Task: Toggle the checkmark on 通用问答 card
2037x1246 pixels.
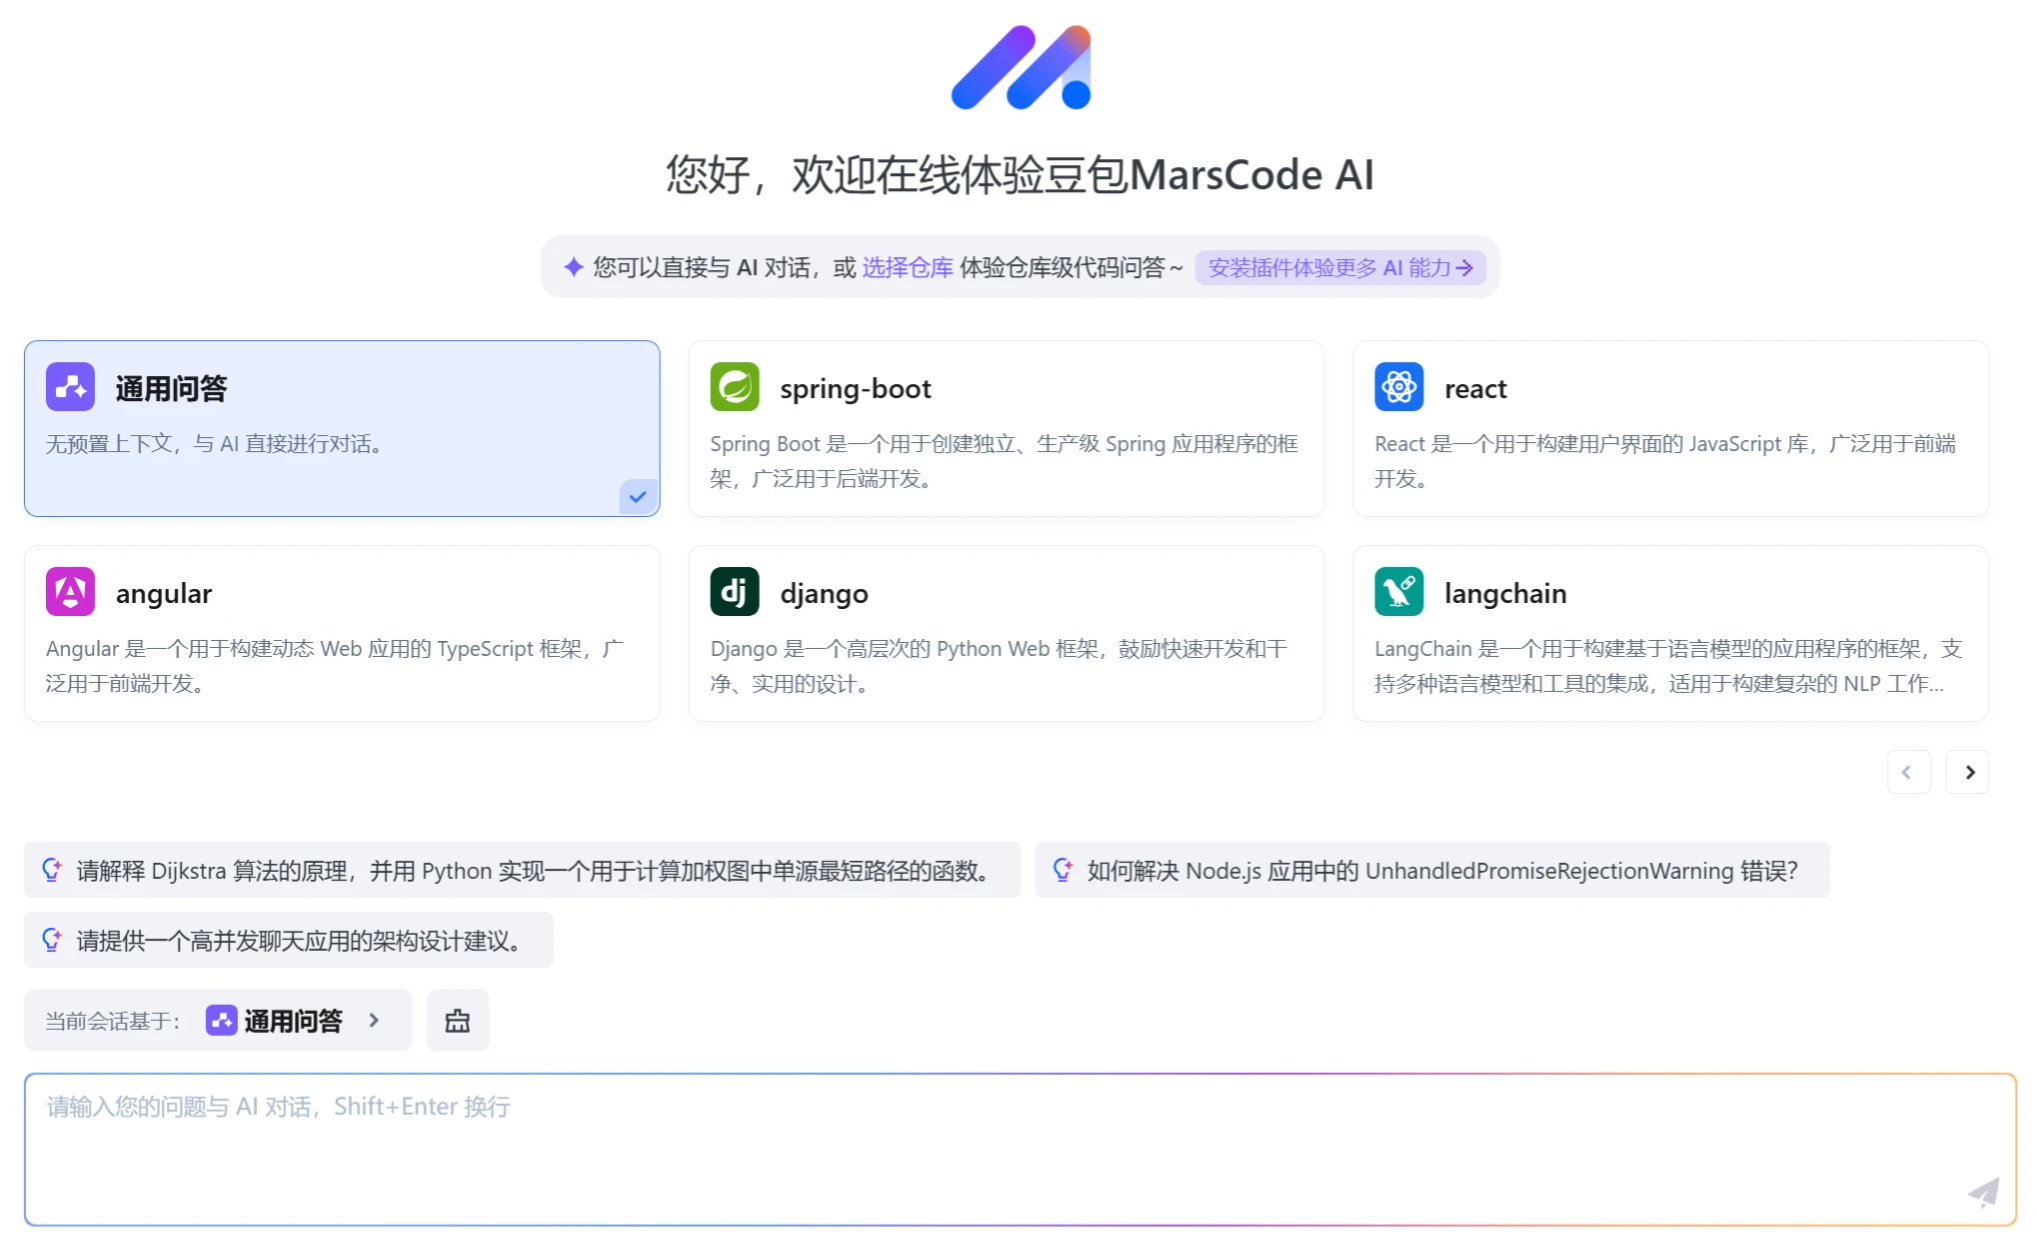Action: click(638, 497)
